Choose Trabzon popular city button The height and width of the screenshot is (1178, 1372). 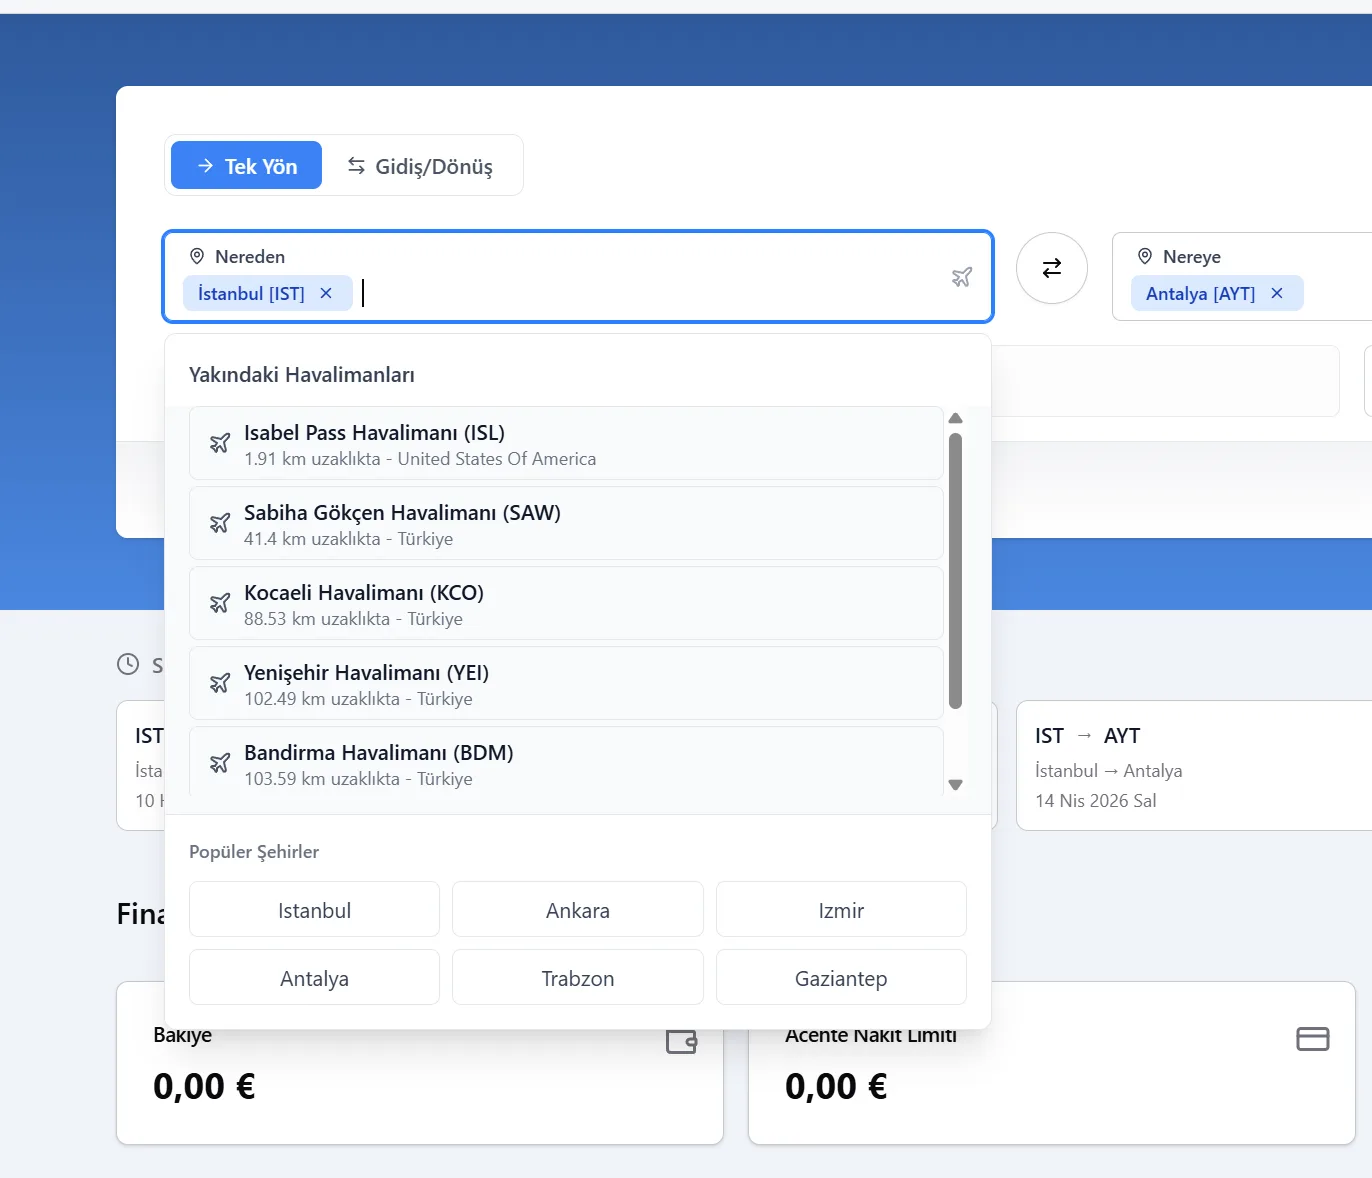(577, 978)
